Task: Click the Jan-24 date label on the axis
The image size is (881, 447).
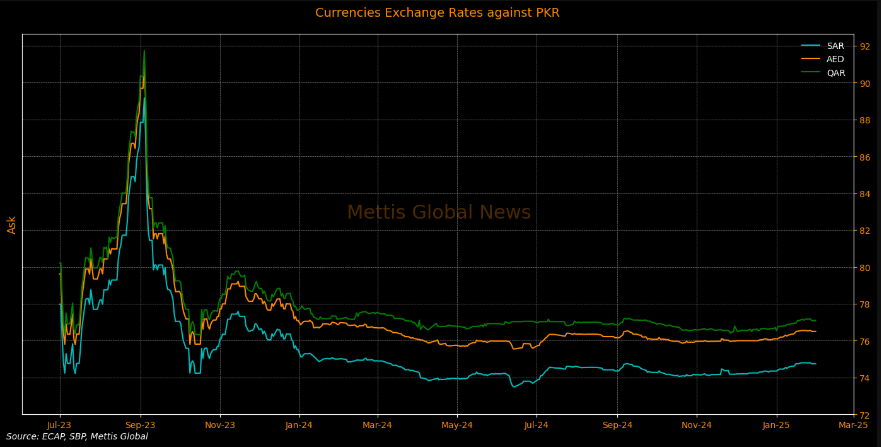Action: pos(299,425)
